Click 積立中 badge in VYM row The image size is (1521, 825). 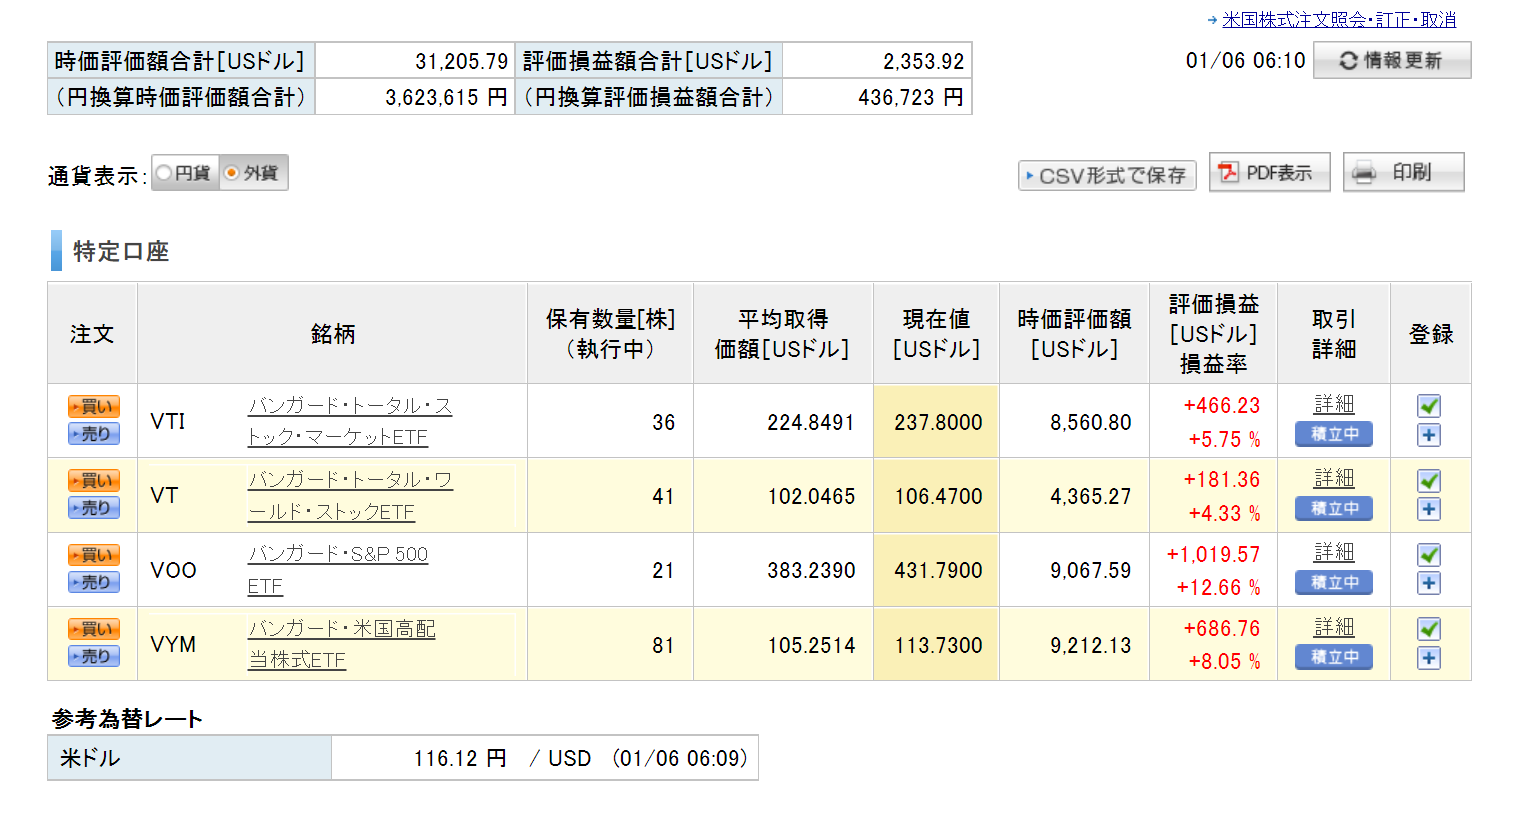pos(1334,657)
